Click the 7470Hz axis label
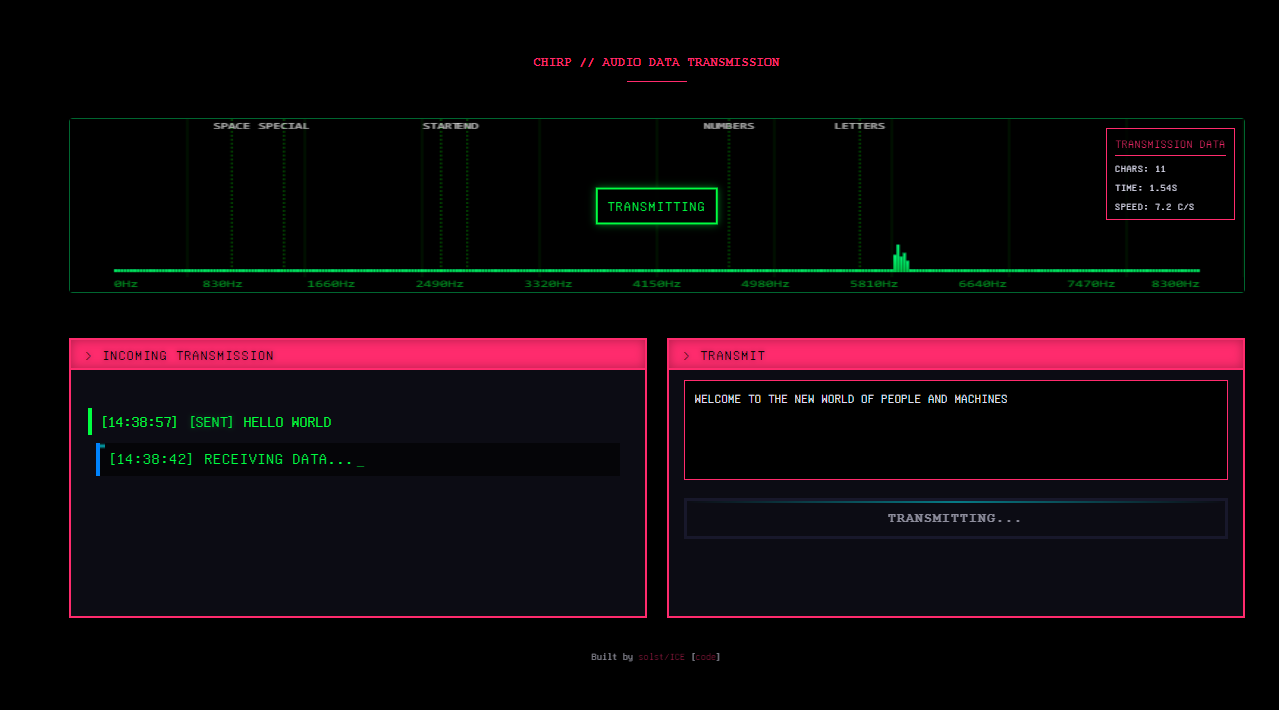1279x710 pixels. 1091,284
